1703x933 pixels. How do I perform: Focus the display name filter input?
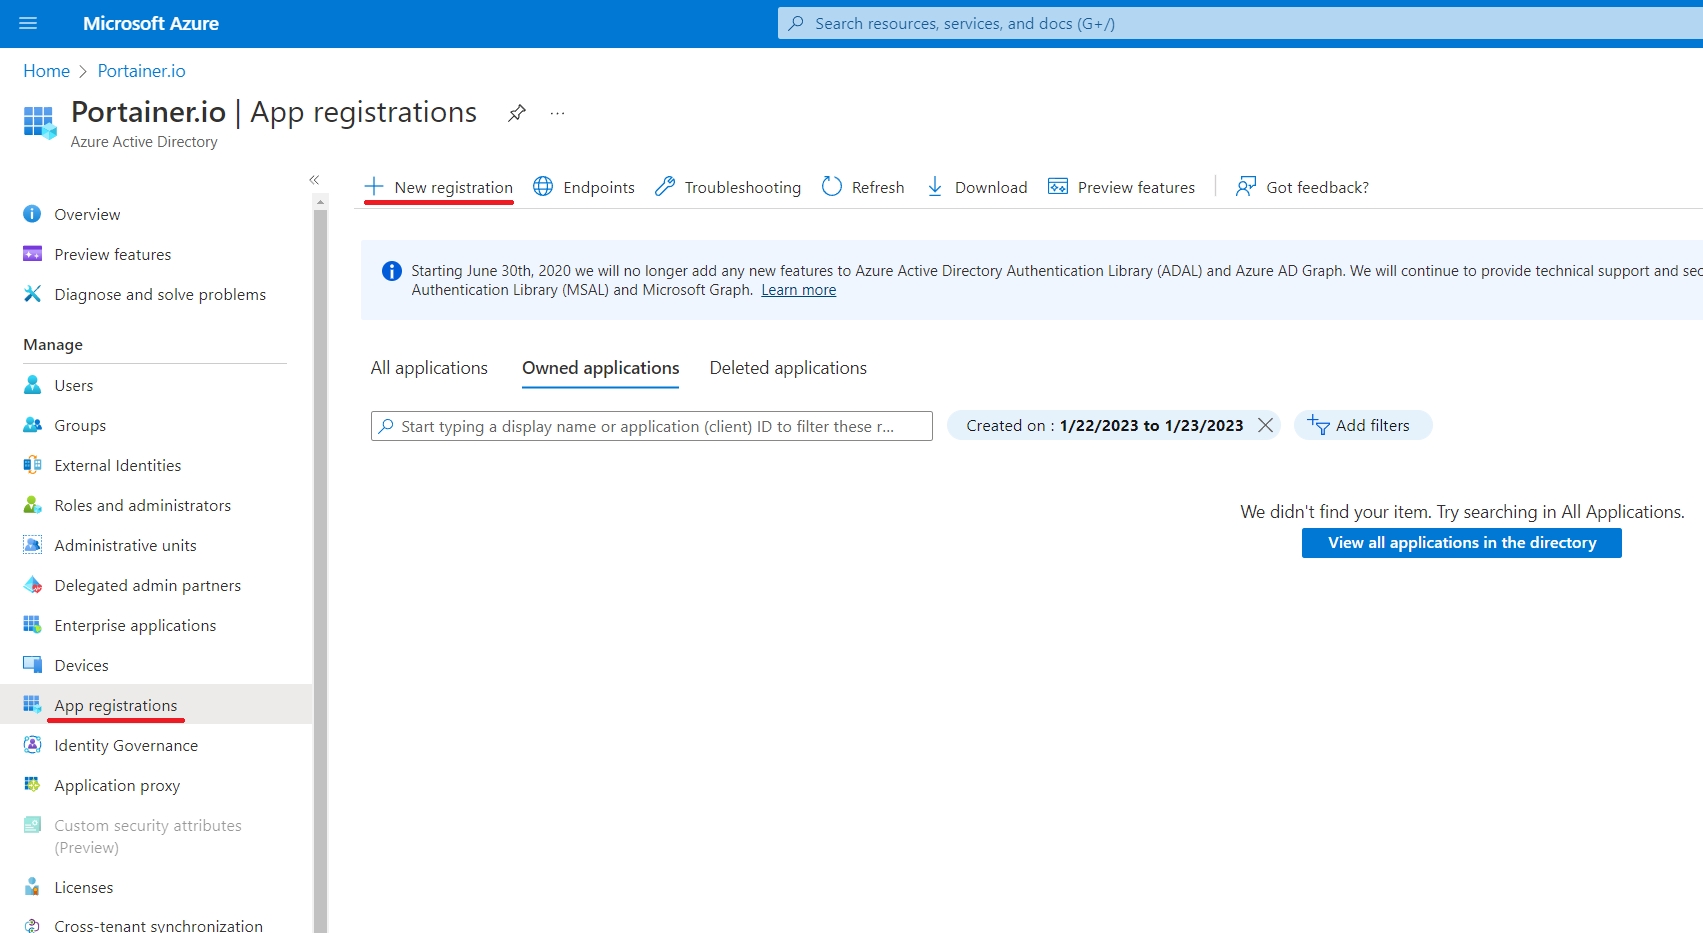[650, 426]
